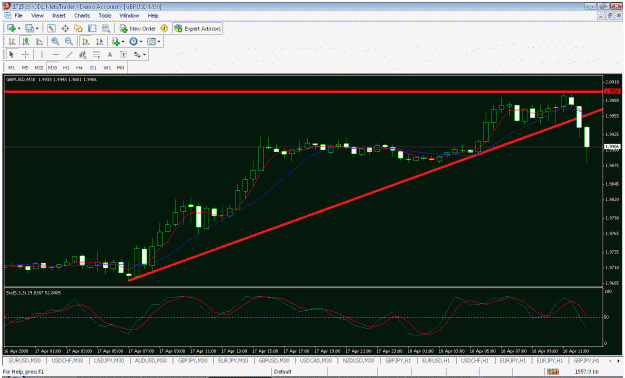Viewport: 625px width, 378px height.
Task: Open the Help menu
Action: 153,16
